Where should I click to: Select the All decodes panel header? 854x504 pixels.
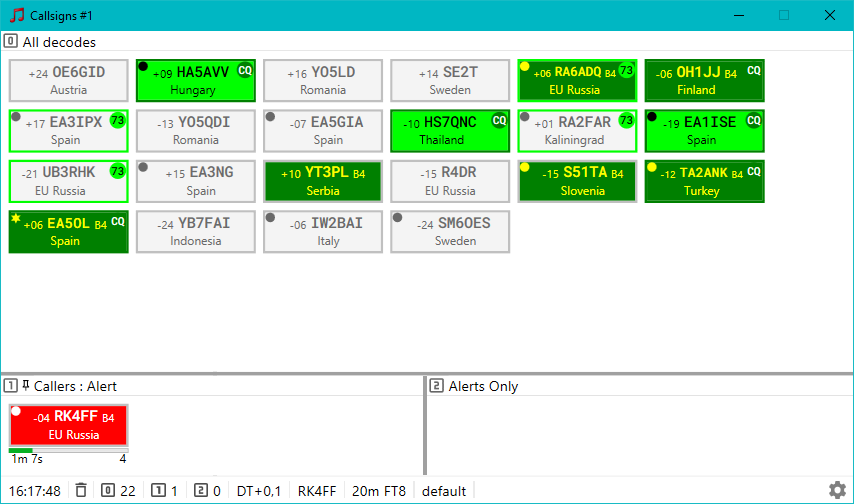(x=59, y=42)
